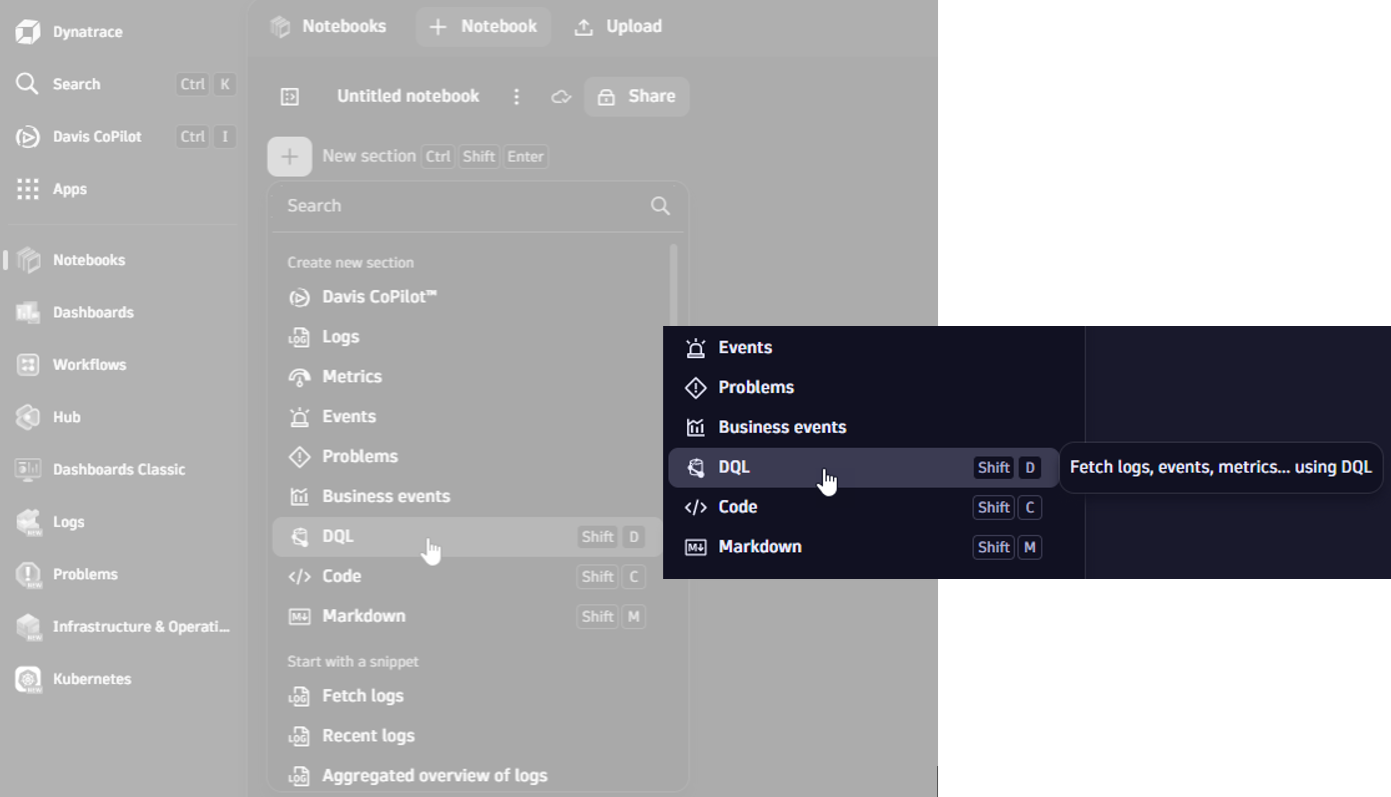Focus the Search field above Create new section
Image resolution: width=1391 pixels, height=797 pixels.
point(460,206)
